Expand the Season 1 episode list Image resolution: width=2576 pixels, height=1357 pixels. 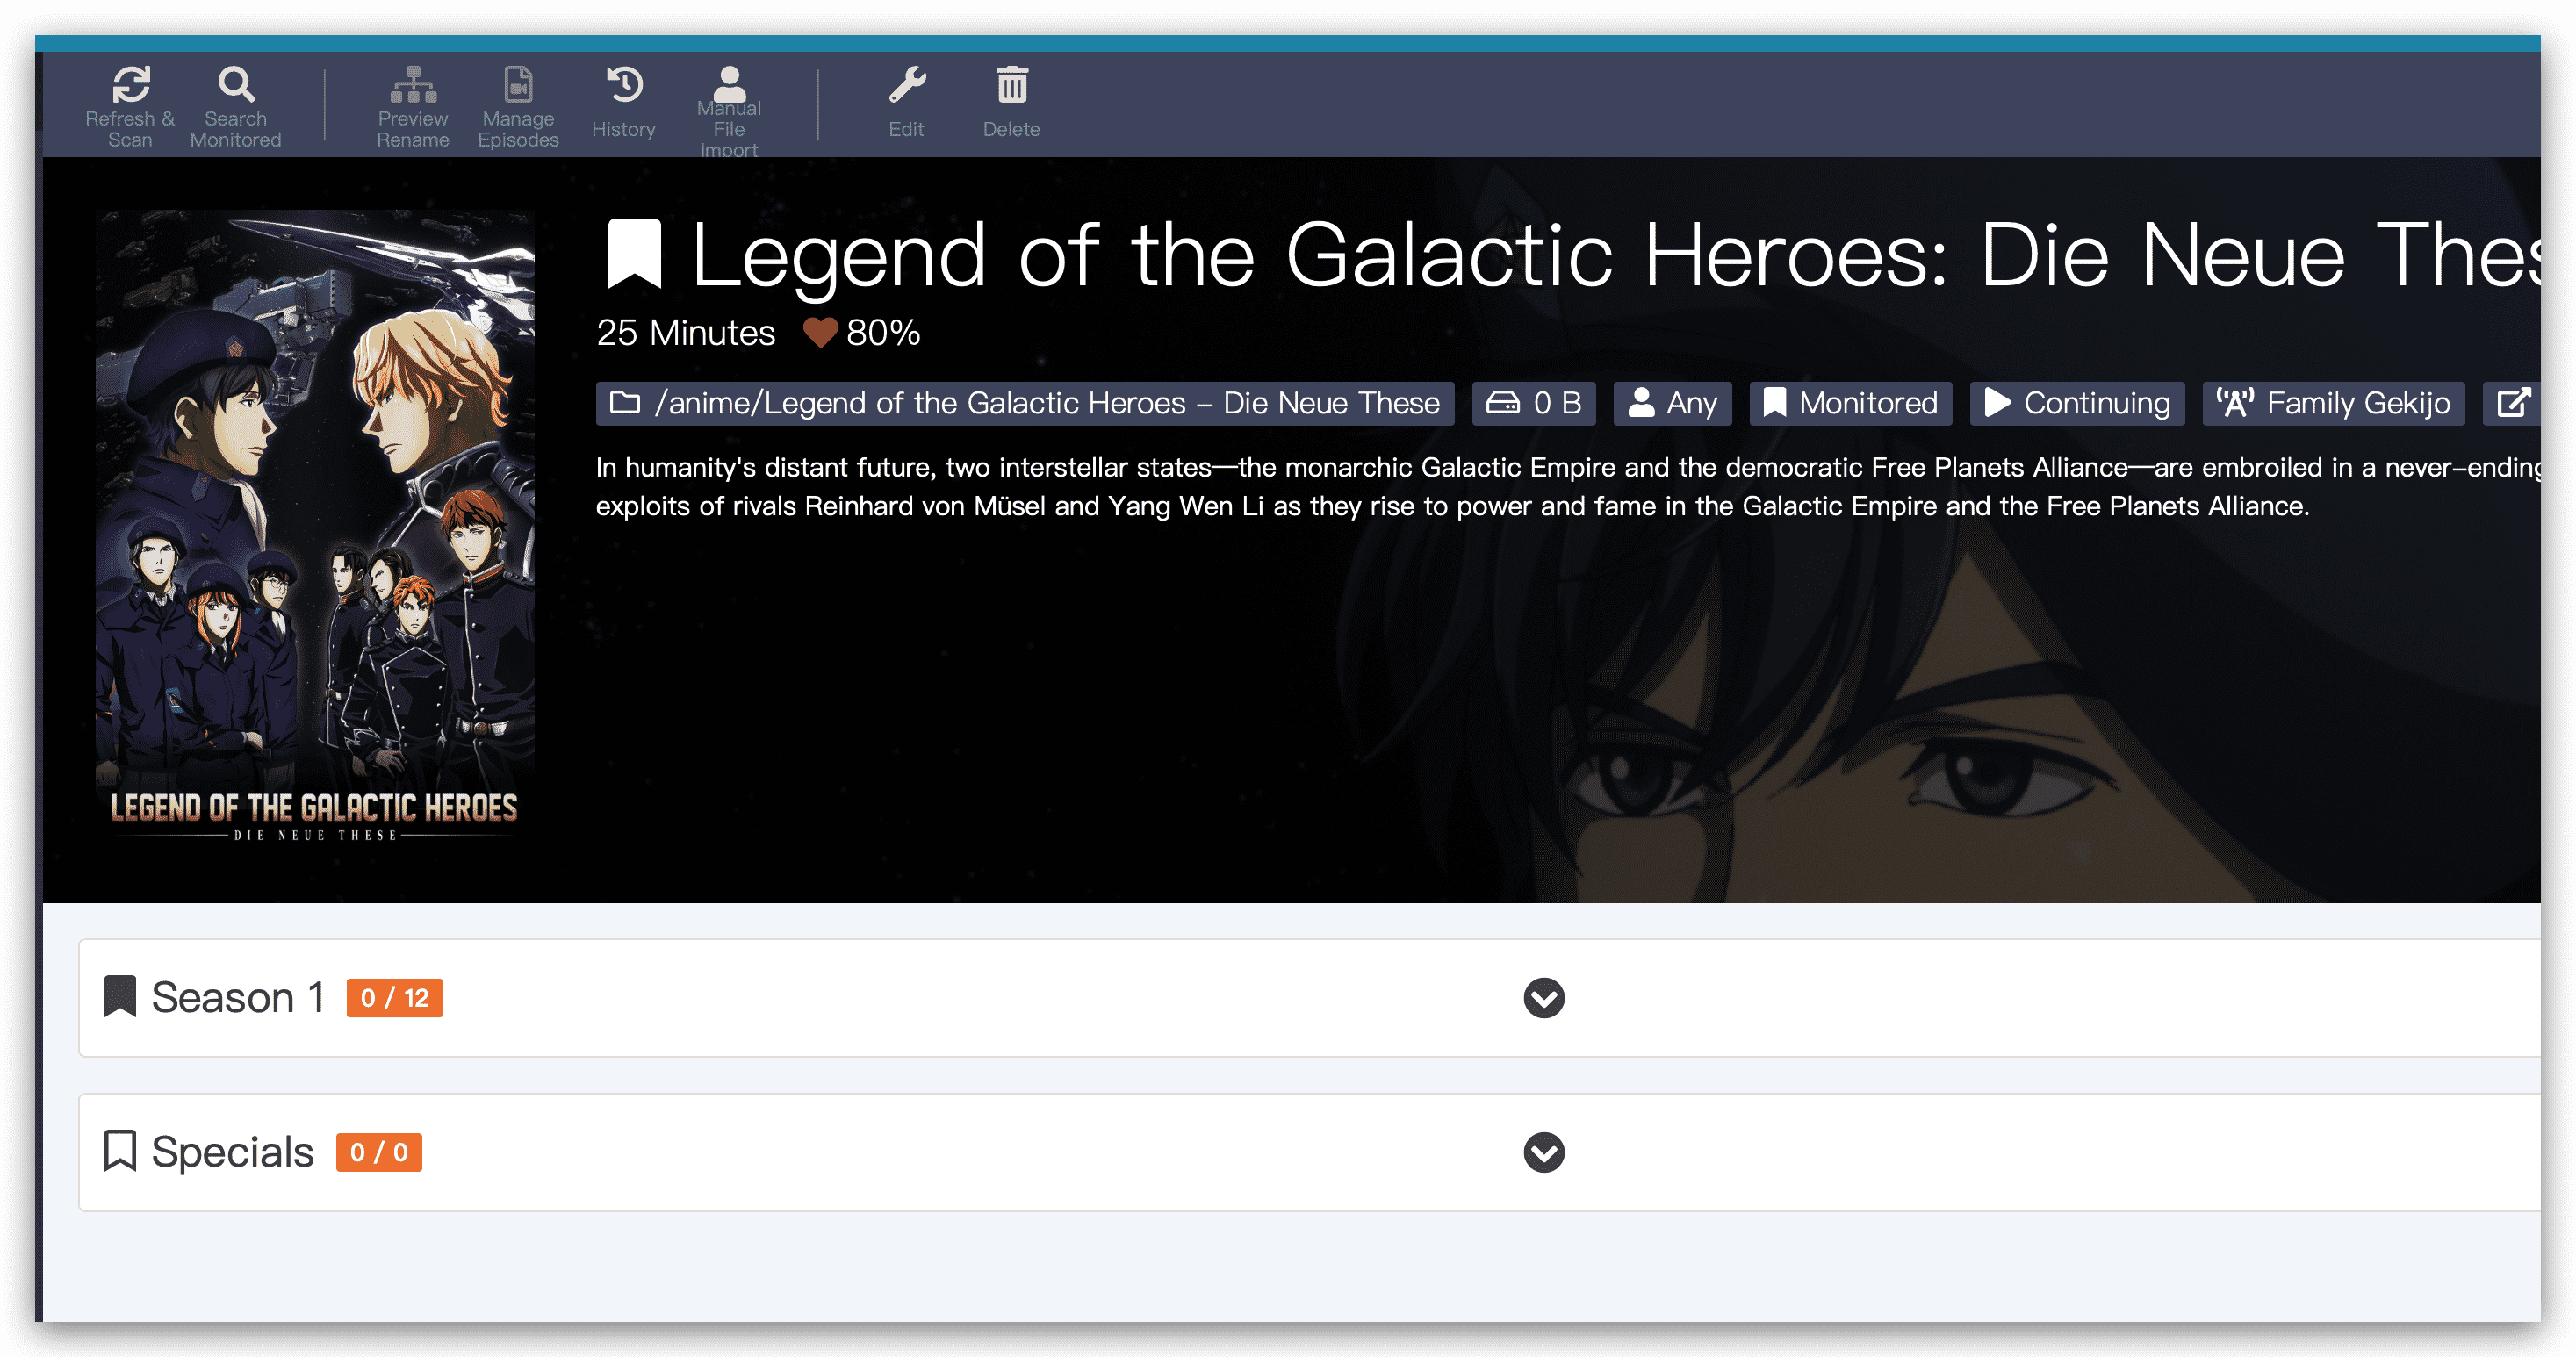point(1543,998)
